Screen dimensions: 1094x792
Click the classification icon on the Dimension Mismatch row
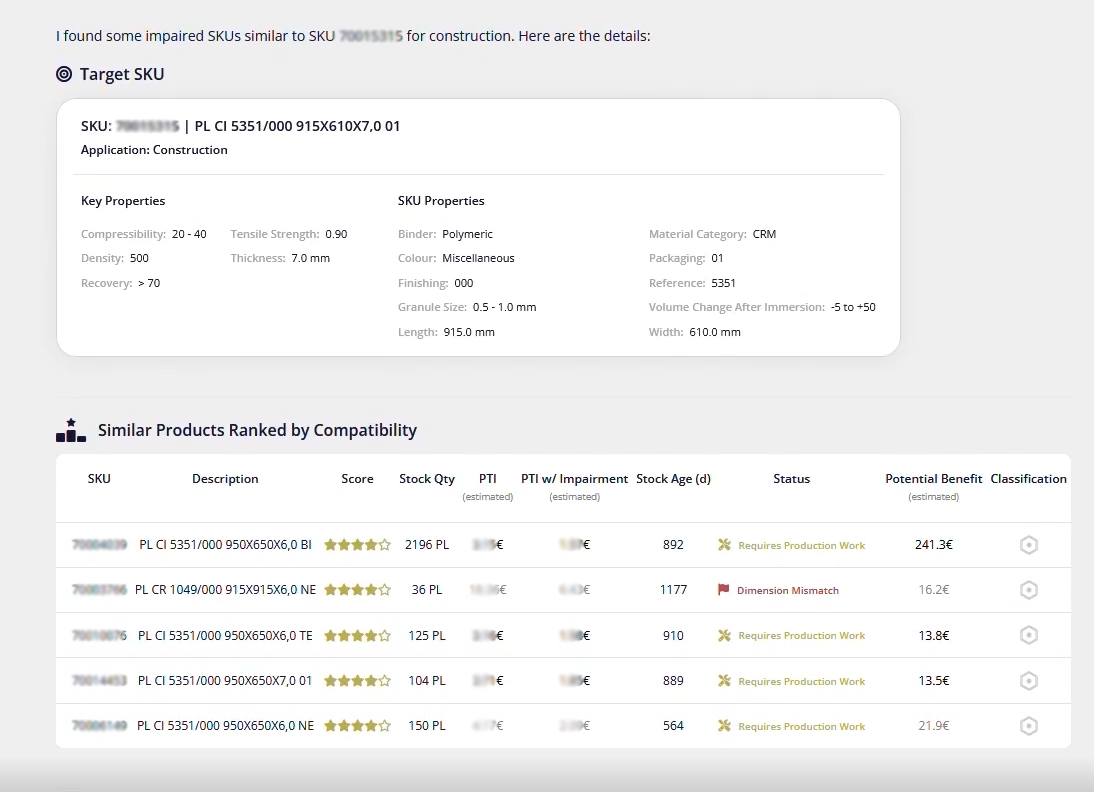(1029, 590)
